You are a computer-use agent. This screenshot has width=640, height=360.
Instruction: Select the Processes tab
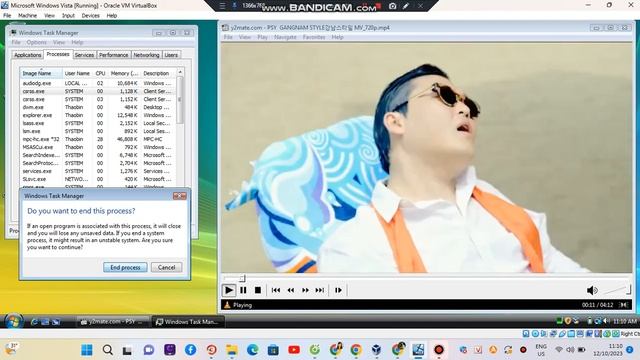(58, 54)
